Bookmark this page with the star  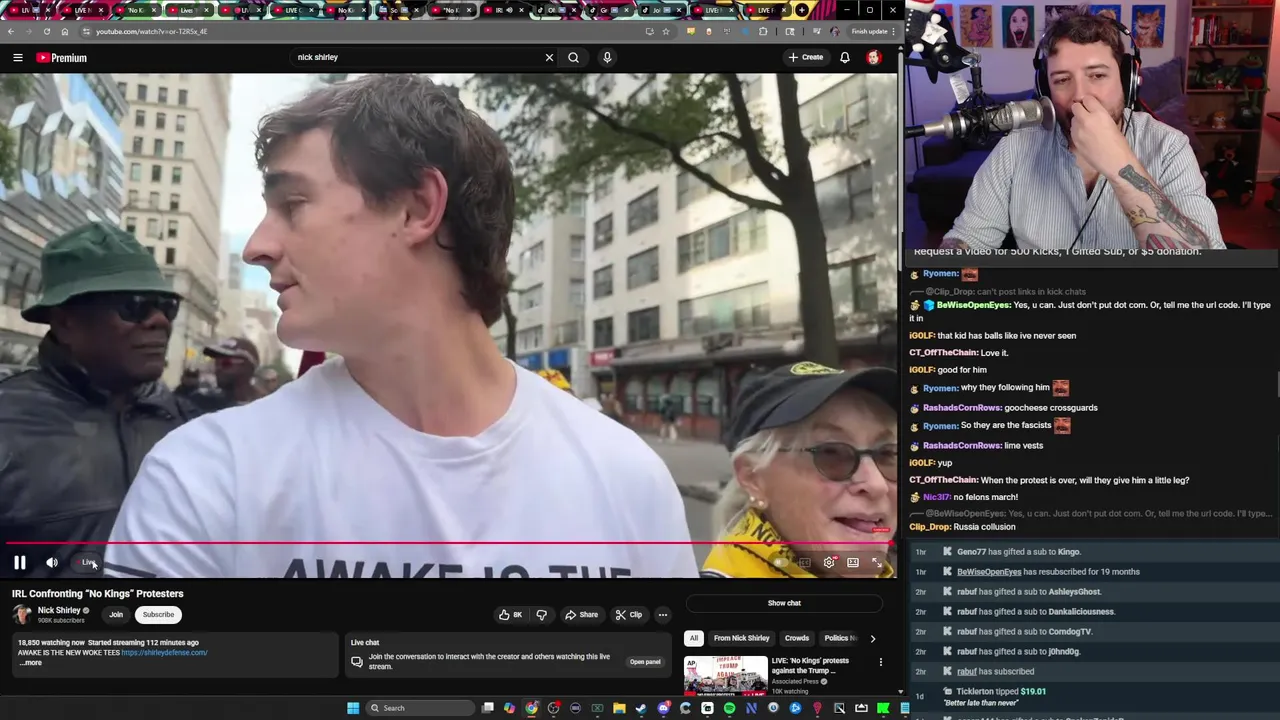(x=665, y=31)
